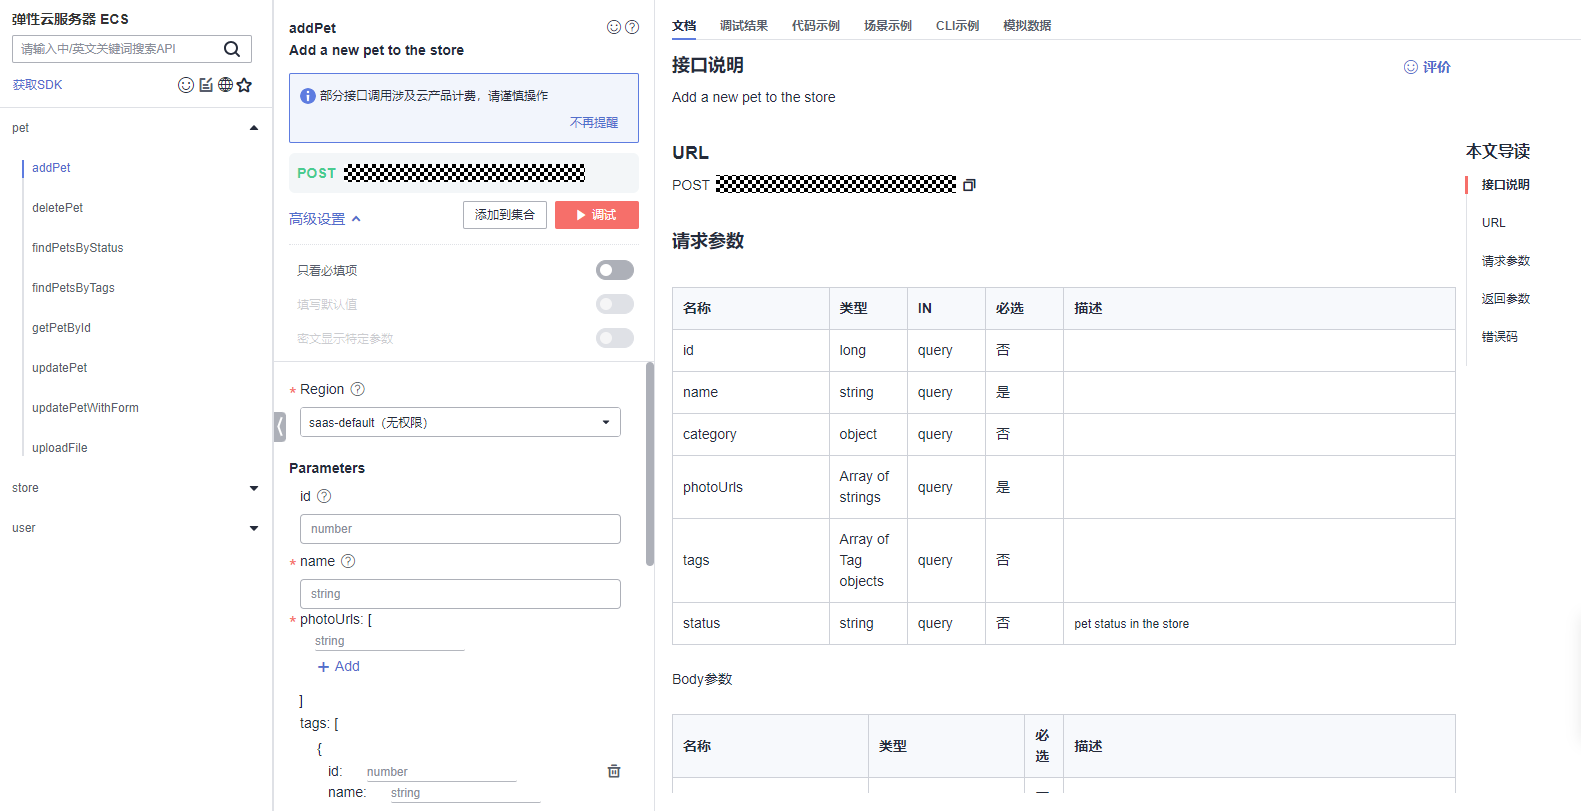
Task: Jump to 请求参数 in the 本文导读 outline
Action: click(x=1505, y=261)
